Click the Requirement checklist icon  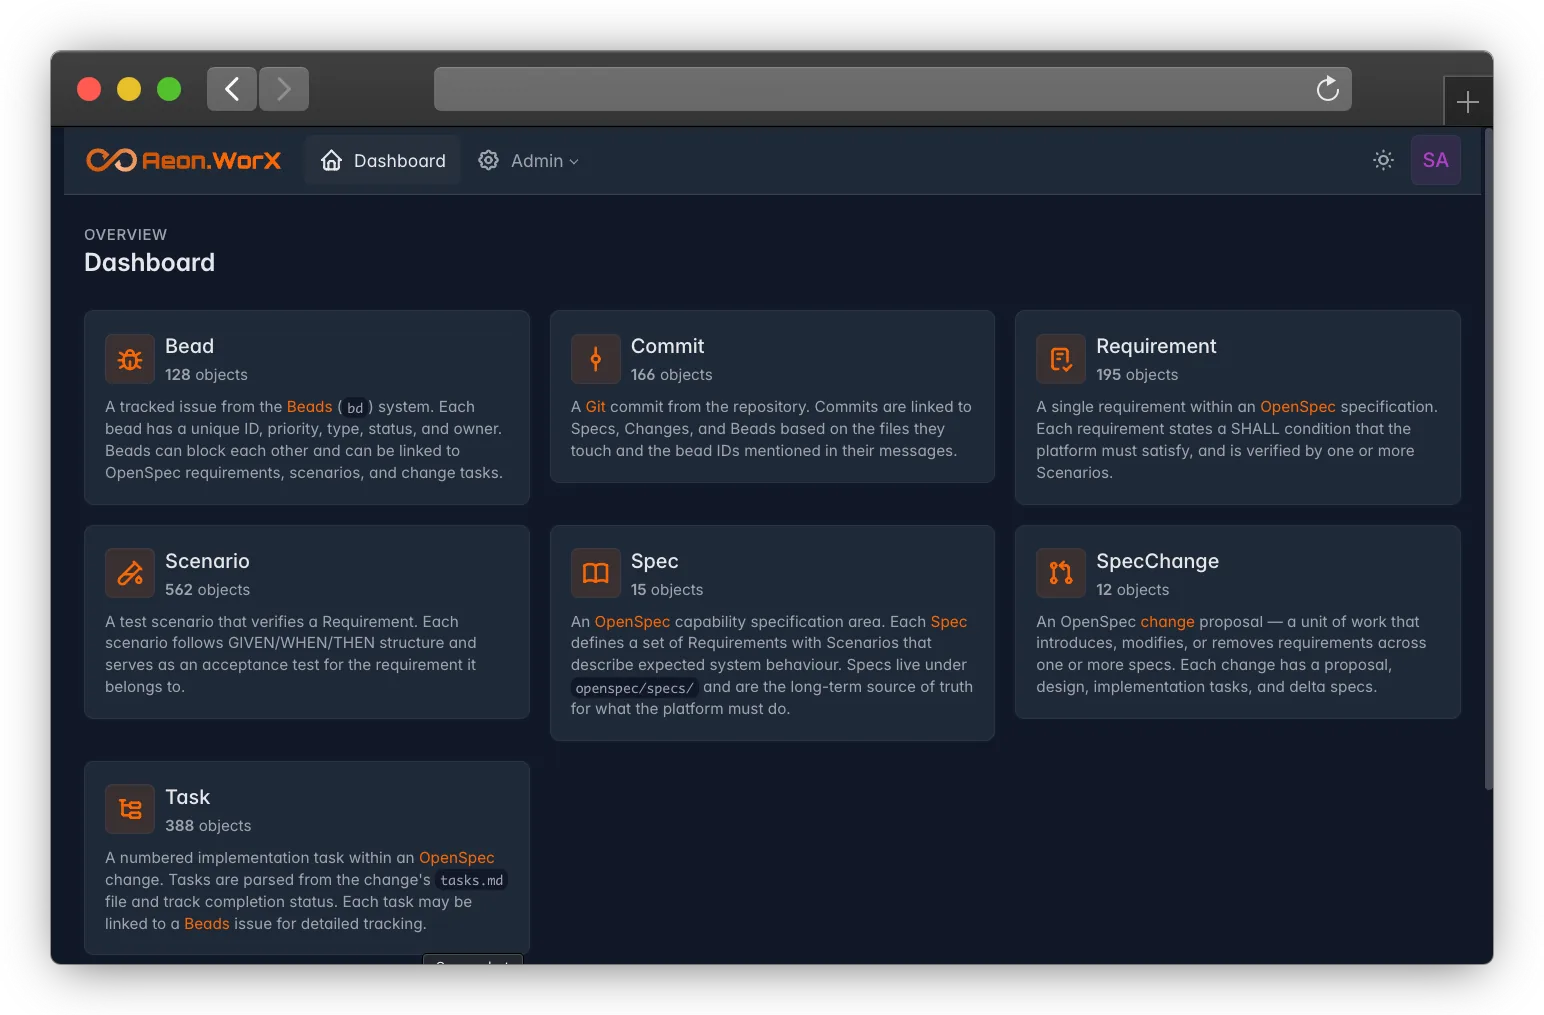click(x=1061, y=359)
